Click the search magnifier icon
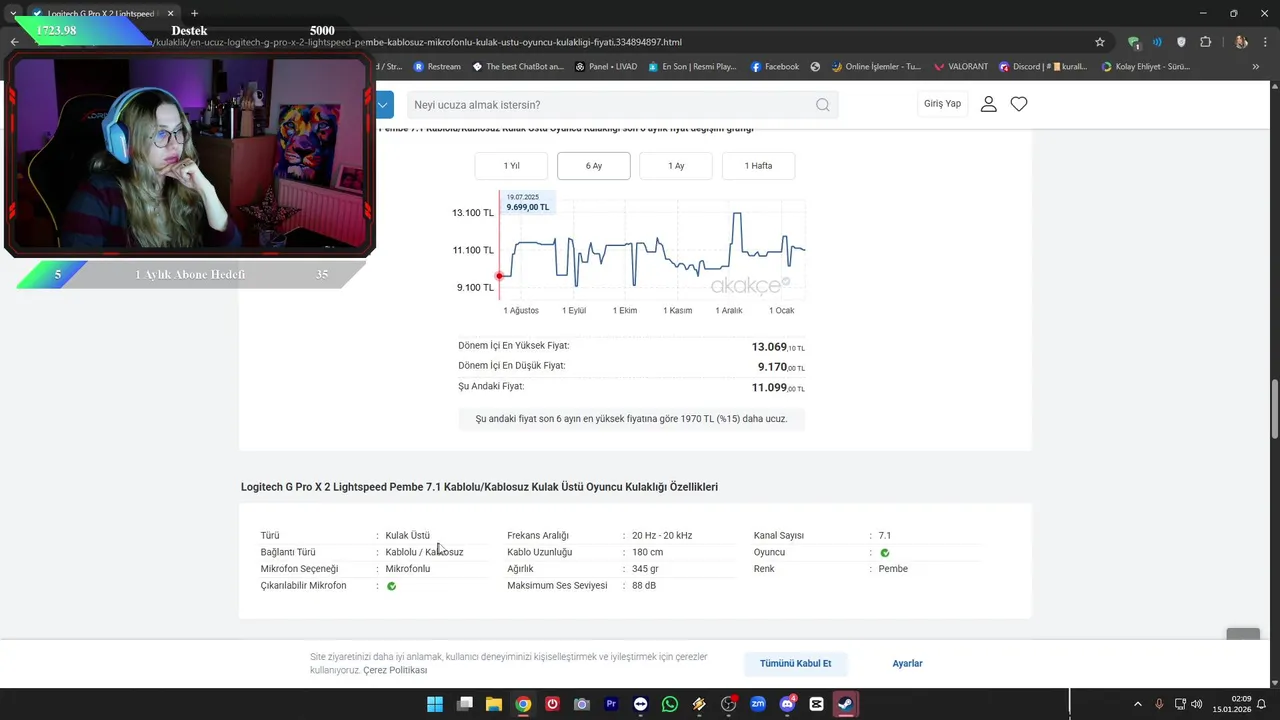1280x720 pixels. pyautogui.click(x=822, y=104)
